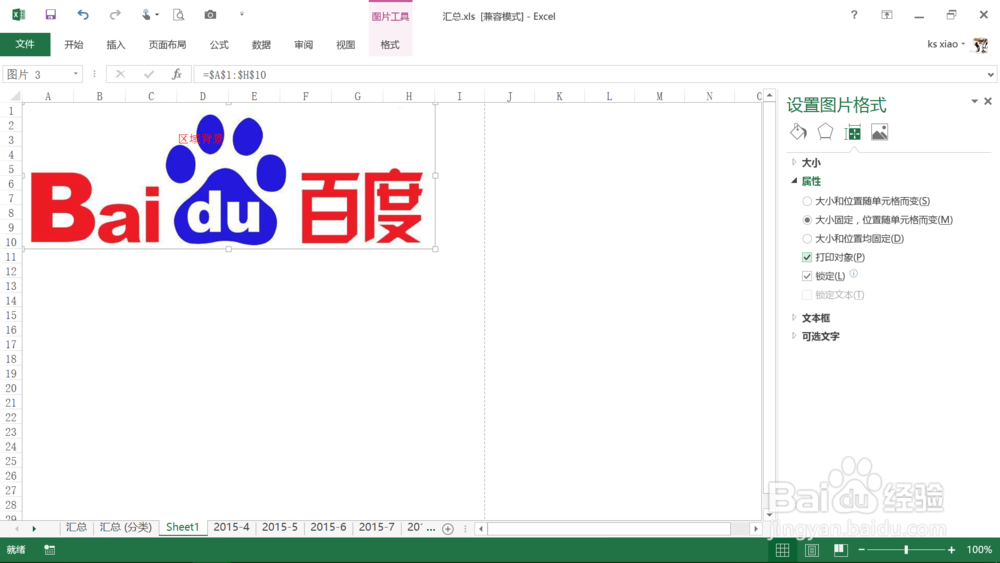The image size is (1000, 563).
Task: Select the Sheet1 sheet tab
Action: pos(182,527)
